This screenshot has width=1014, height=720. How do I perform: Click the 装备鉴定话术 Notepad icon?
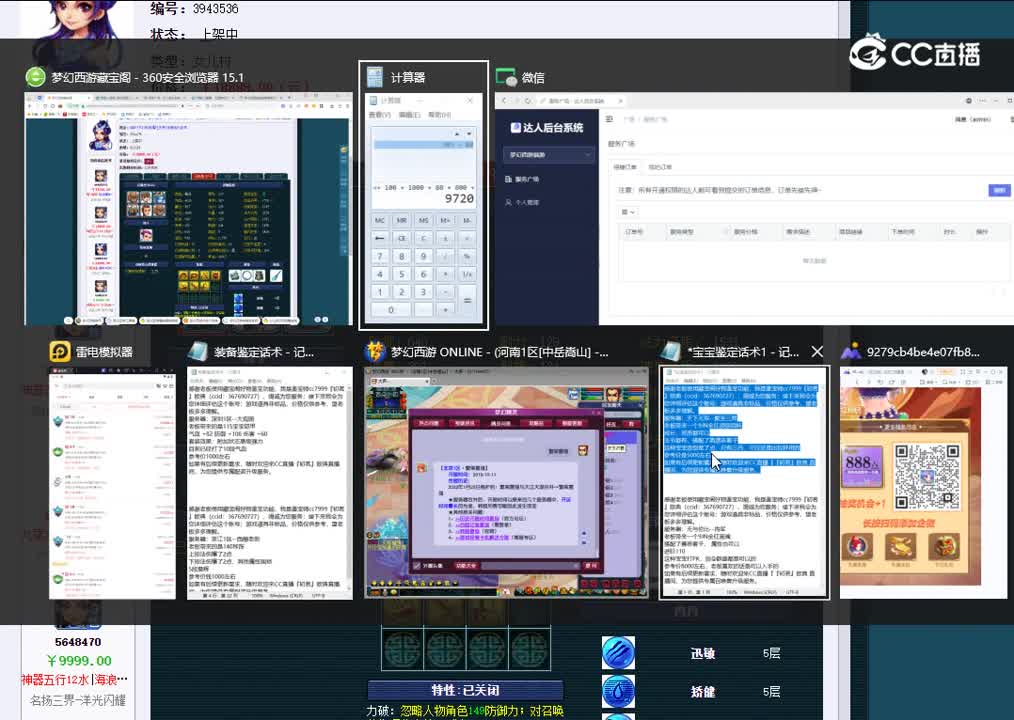click(197, 351)
